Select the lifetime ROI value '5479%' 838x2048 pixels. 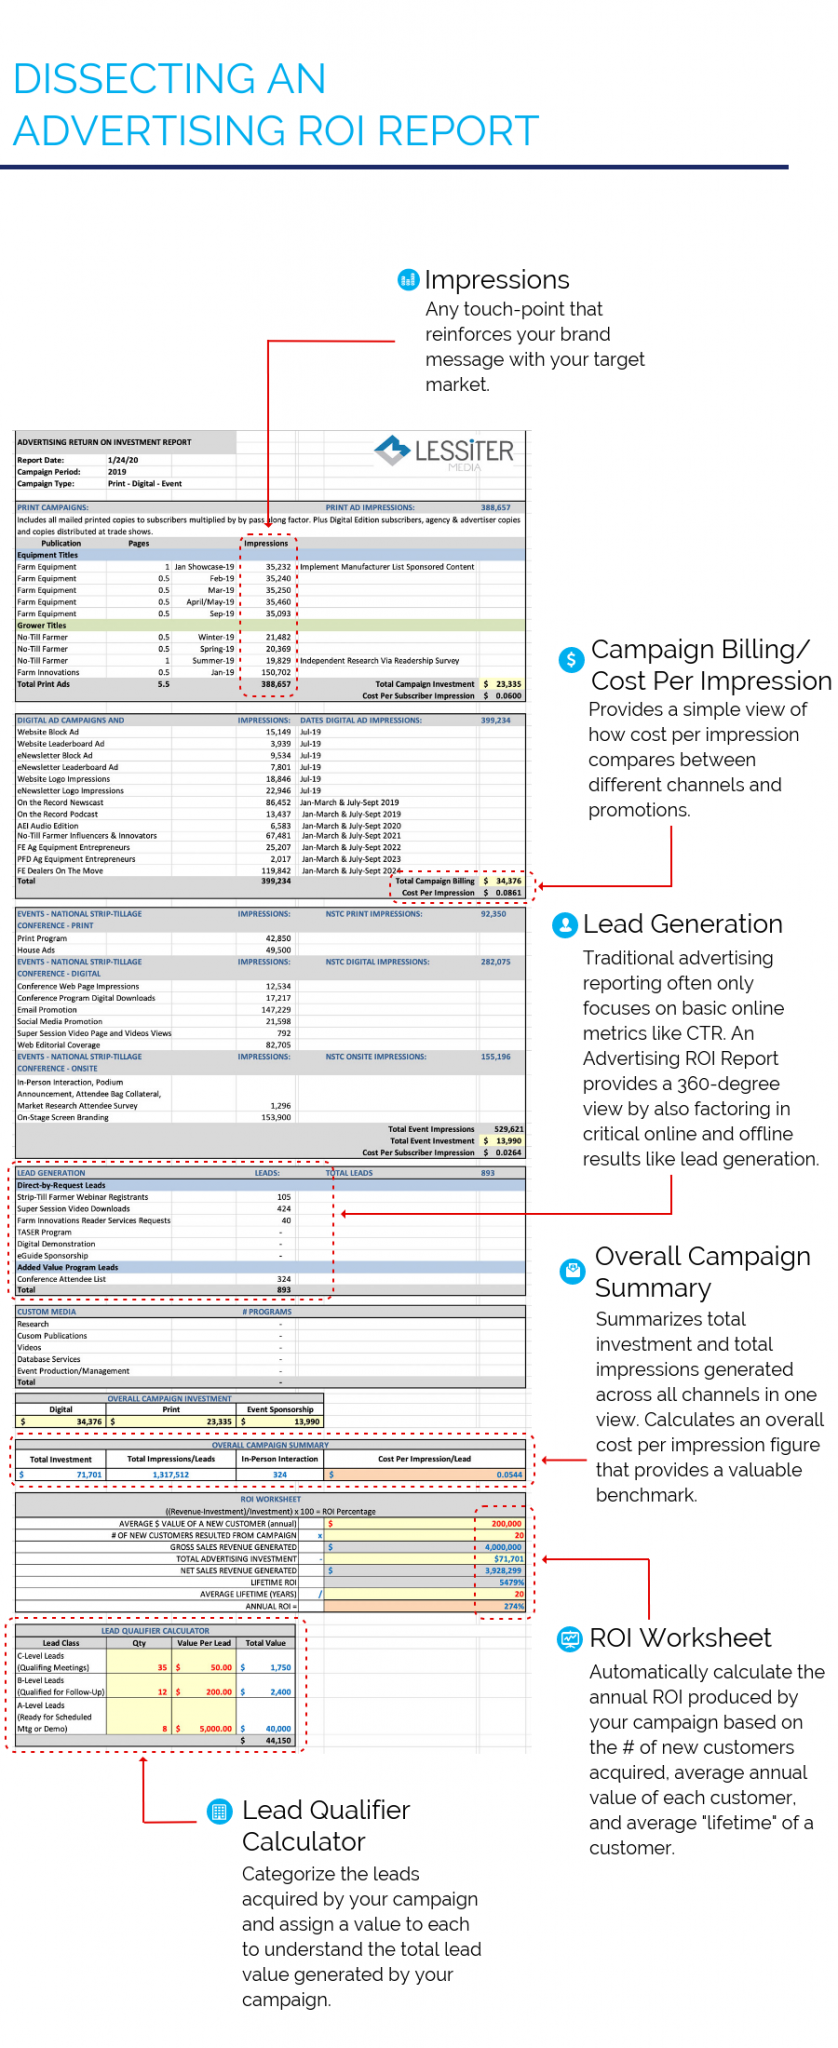511,1583
